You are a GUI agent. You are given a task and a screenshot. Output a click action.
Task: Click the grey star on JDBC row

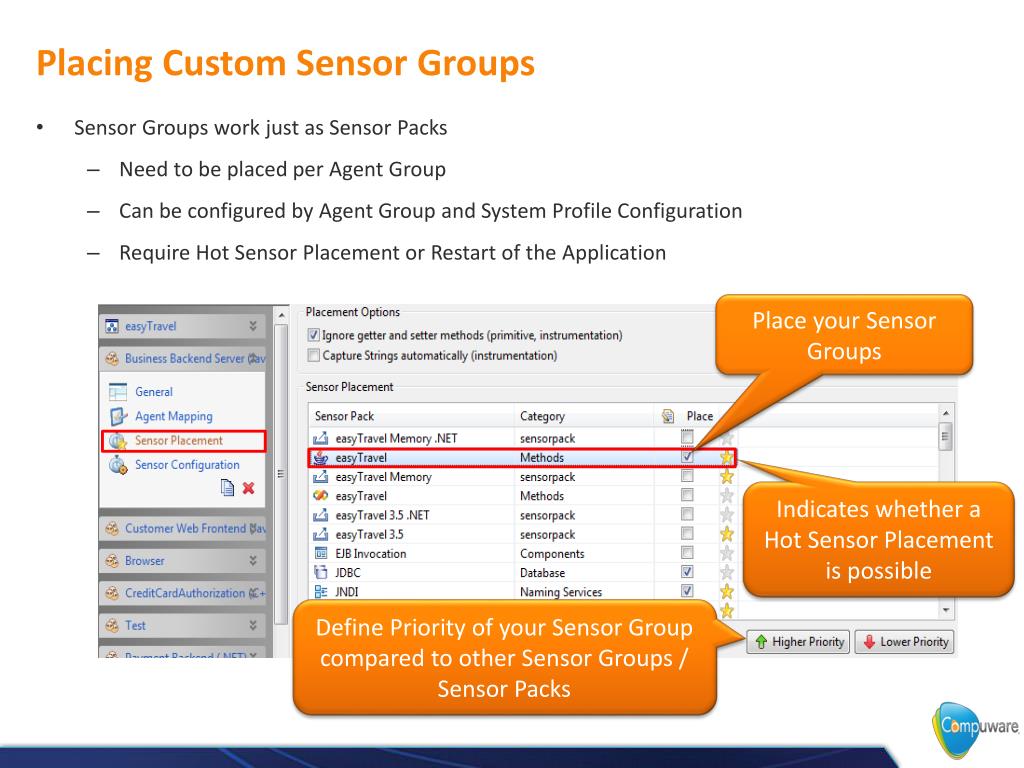coord(727,573)
